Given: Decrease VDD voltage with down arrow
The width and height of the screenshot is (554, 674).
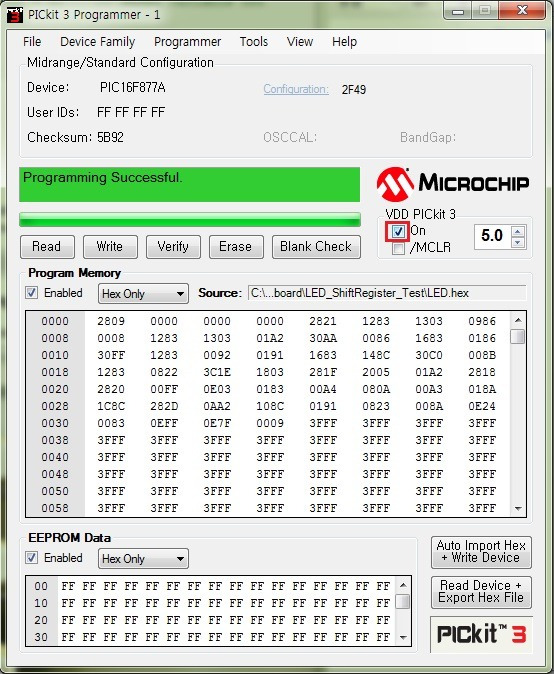Looking at the screenshot, I should [x=518, y=242].
